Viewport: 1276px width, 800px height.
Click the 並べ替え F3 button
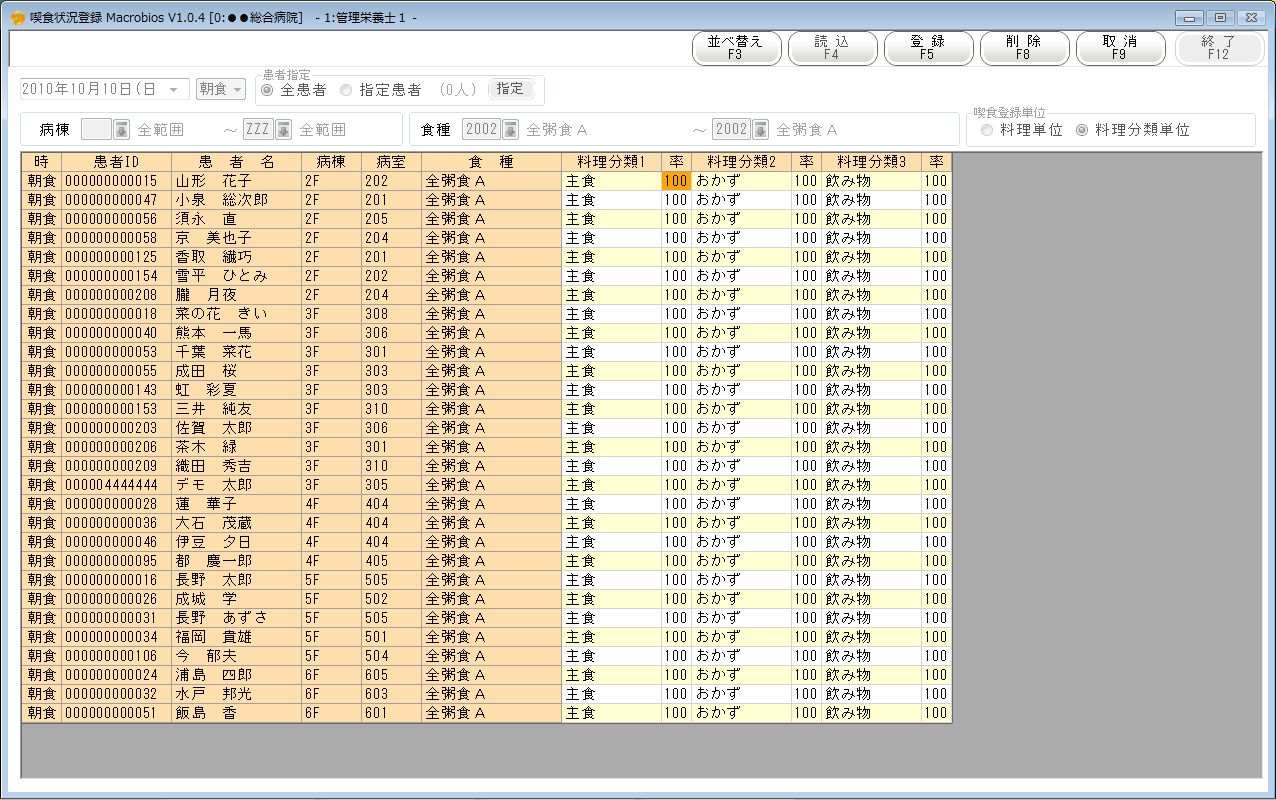735,48
